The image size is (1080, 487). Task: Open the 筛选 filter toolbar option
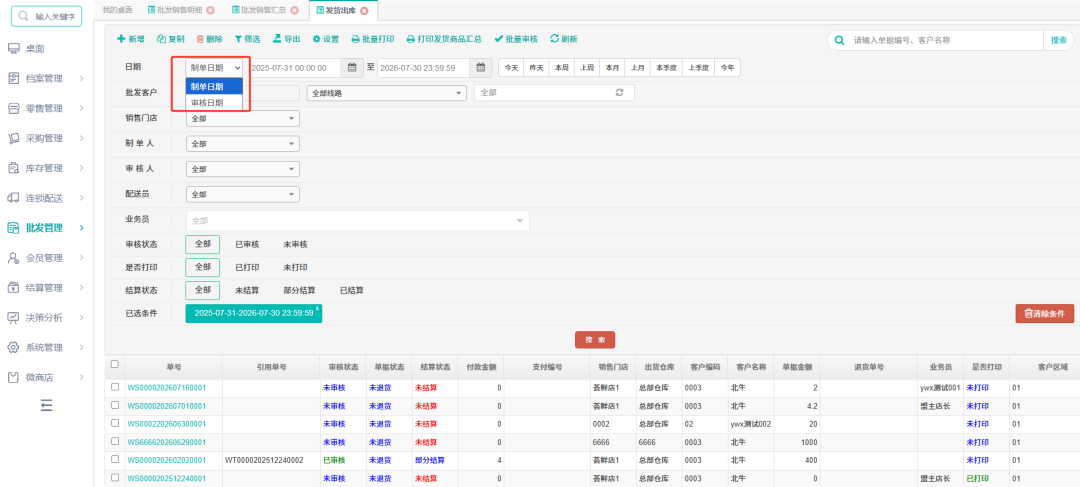(248, 39)
